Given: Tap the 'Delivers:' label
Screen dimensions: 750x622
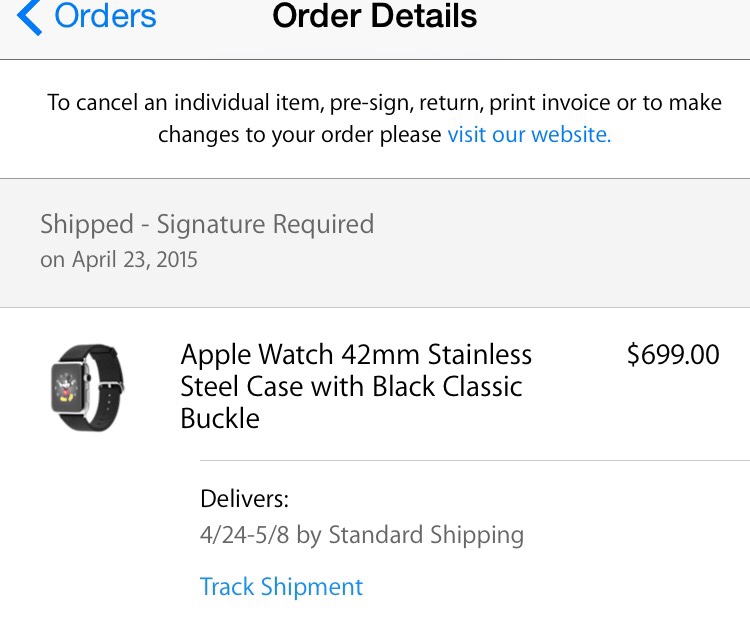Looking at the screenshot, I should [x=244, y=499].
